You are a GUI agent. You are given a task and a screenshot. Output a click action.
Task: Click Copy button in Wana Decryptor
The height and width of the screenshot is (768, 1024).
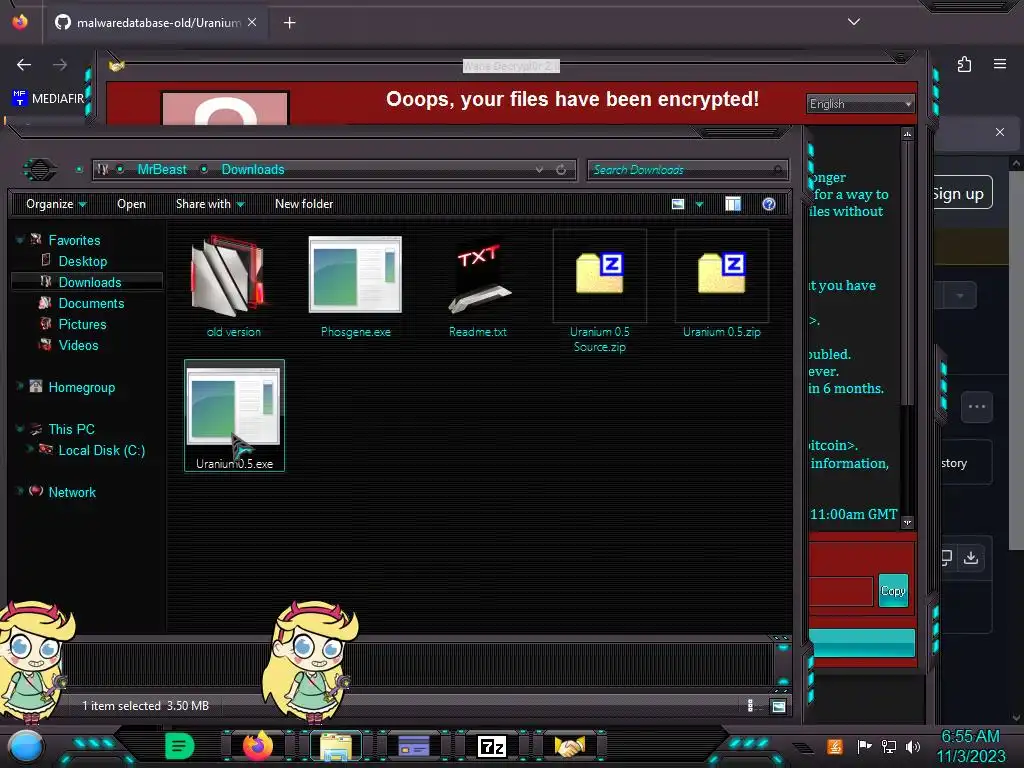893,591
